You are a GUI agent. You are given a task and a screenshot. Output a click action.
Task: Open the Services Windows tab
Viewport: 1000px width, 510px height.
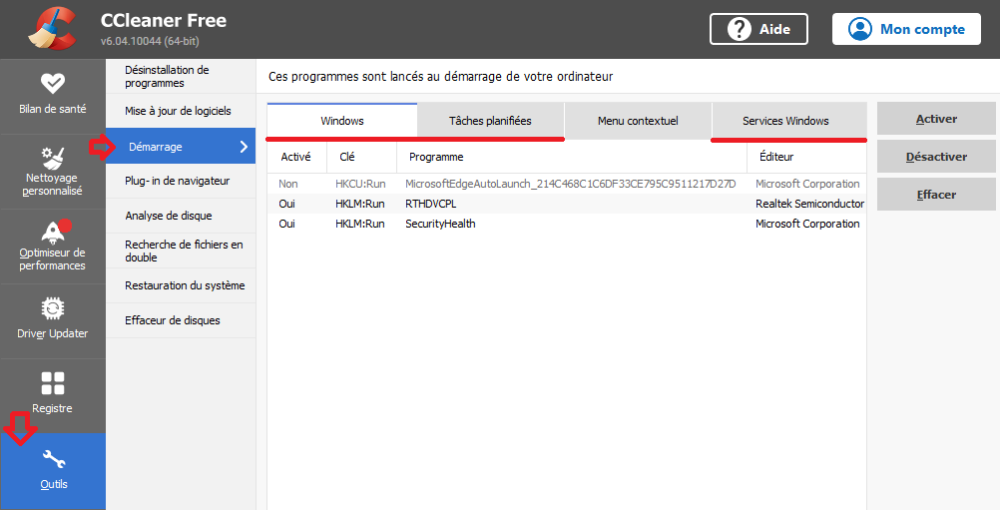tap(785, 121)
